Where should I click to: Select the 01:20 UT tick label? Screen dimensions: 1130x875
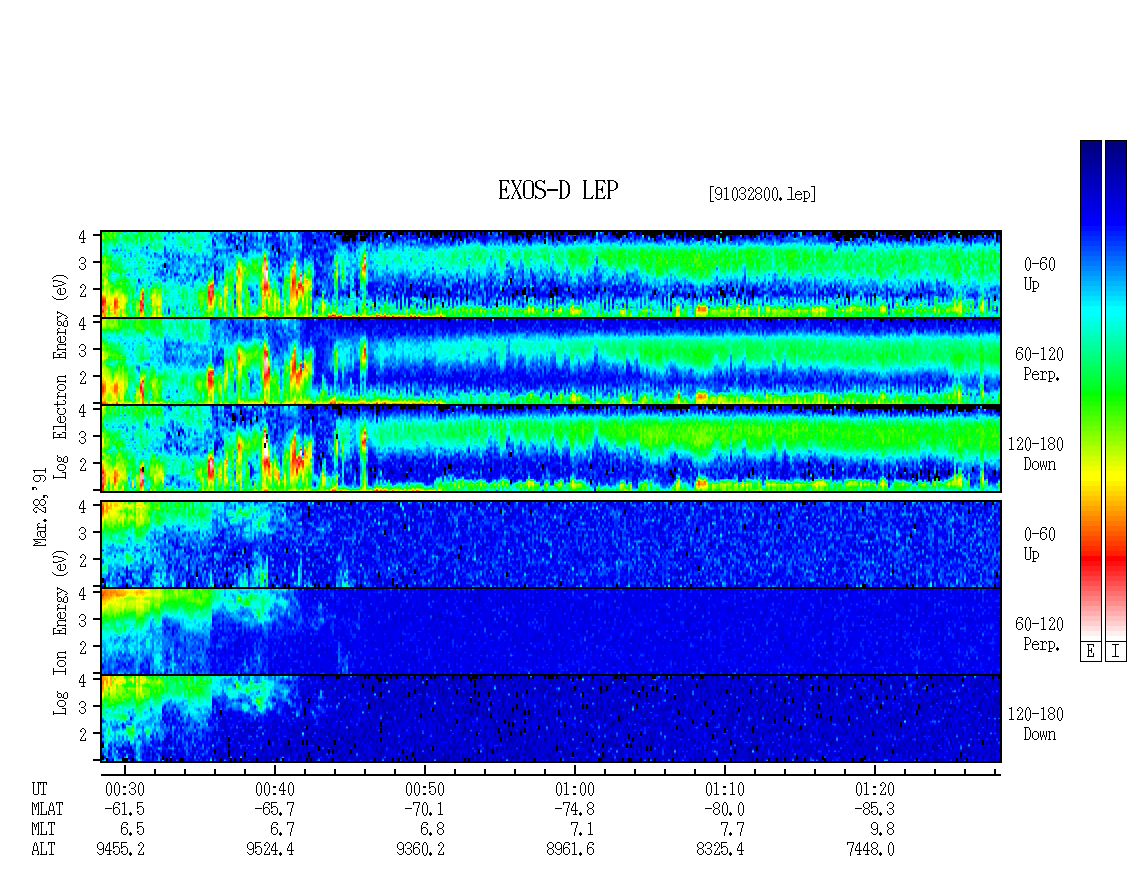click(874, 789)
